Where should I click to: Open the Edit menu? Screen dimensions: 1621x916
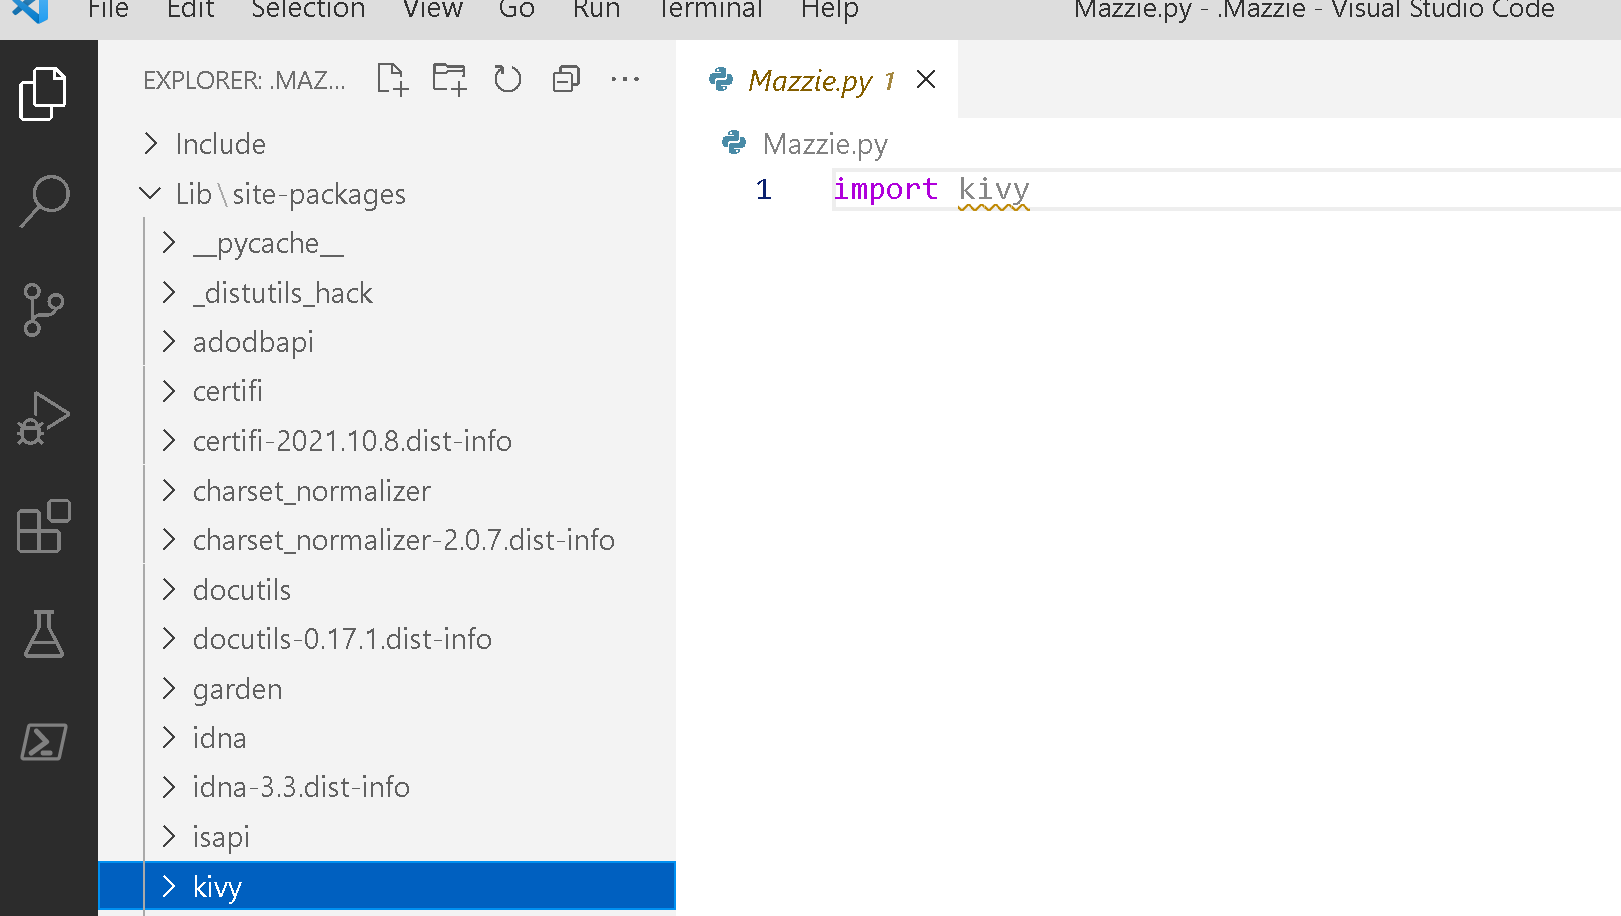coord(191,10)
